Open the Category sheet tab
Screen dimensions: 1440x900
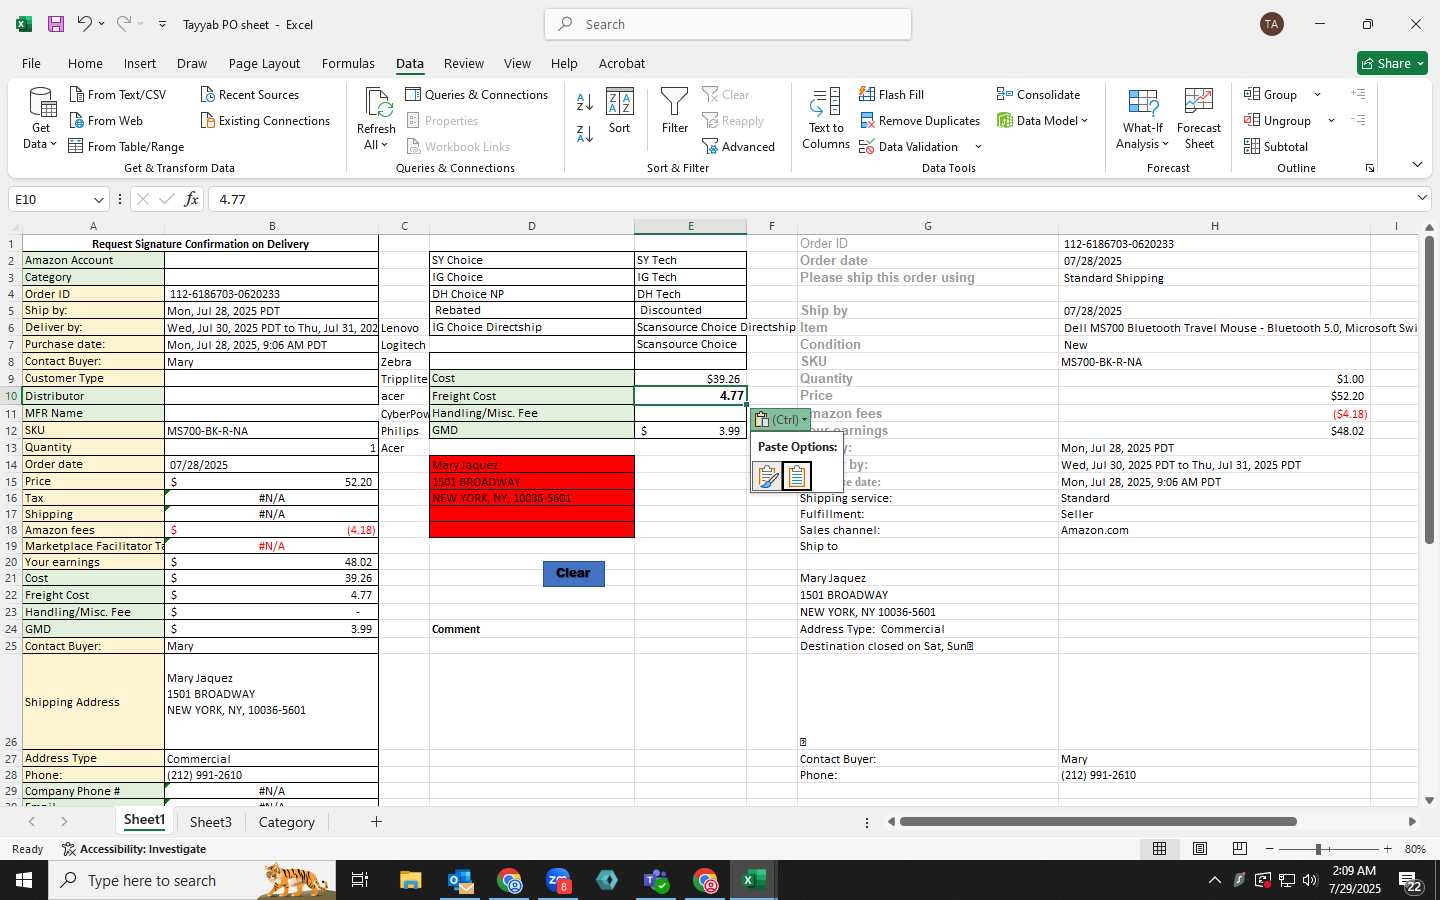[x=287, y=822]
